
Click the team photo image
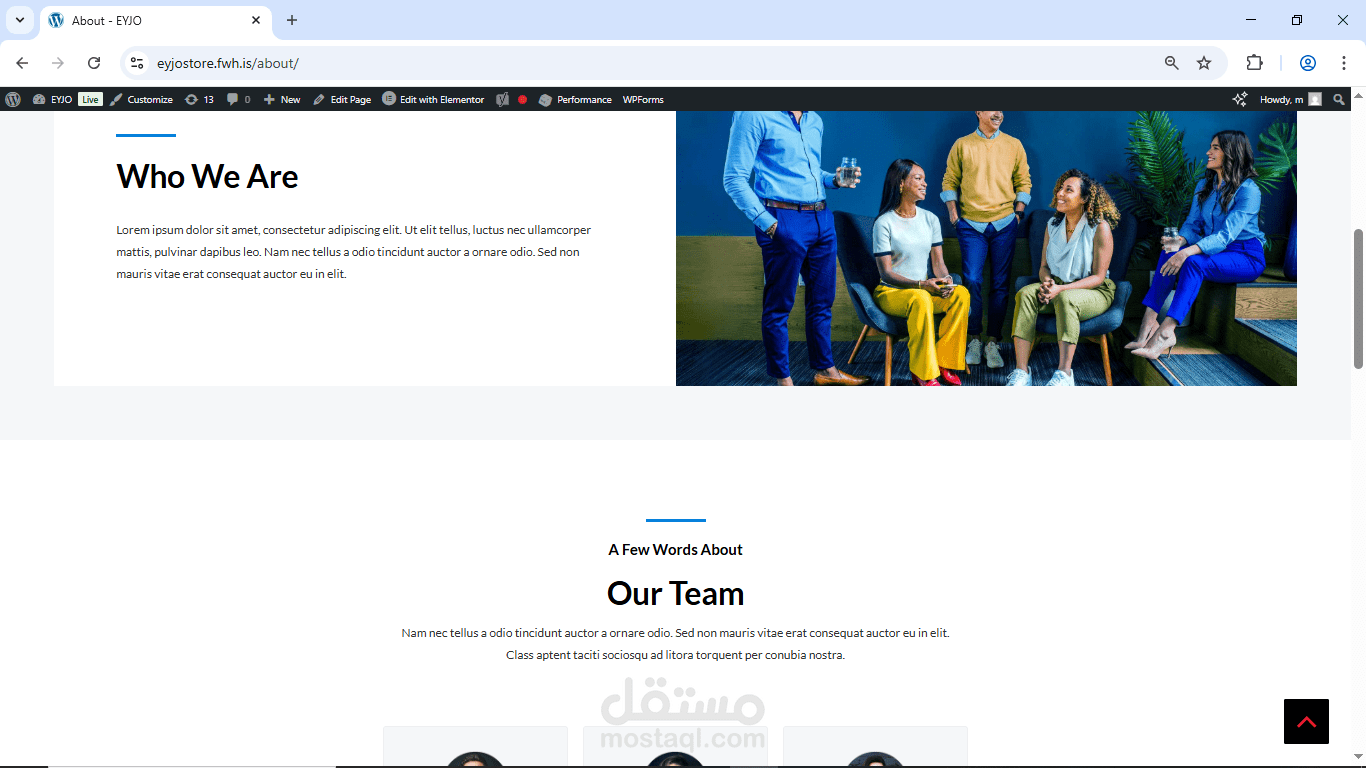[986, 248]
